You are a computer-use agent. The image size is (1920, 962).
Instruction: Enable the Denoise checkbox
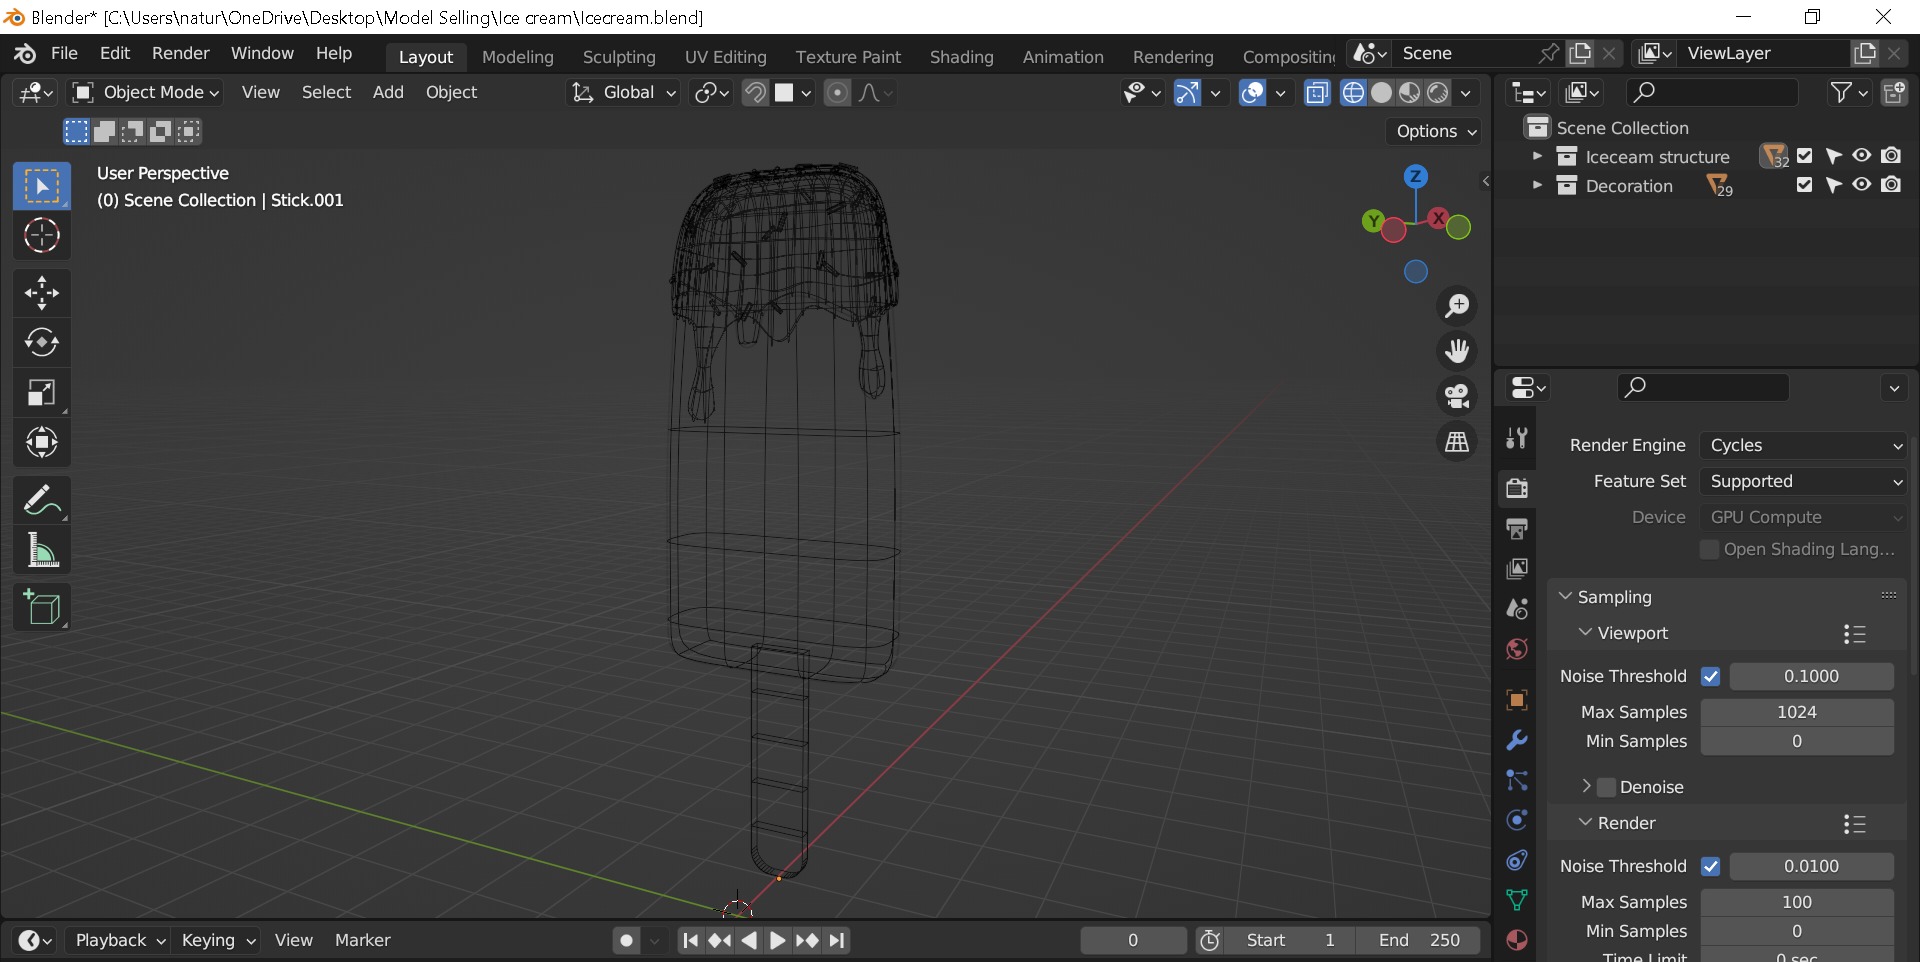1607,788
